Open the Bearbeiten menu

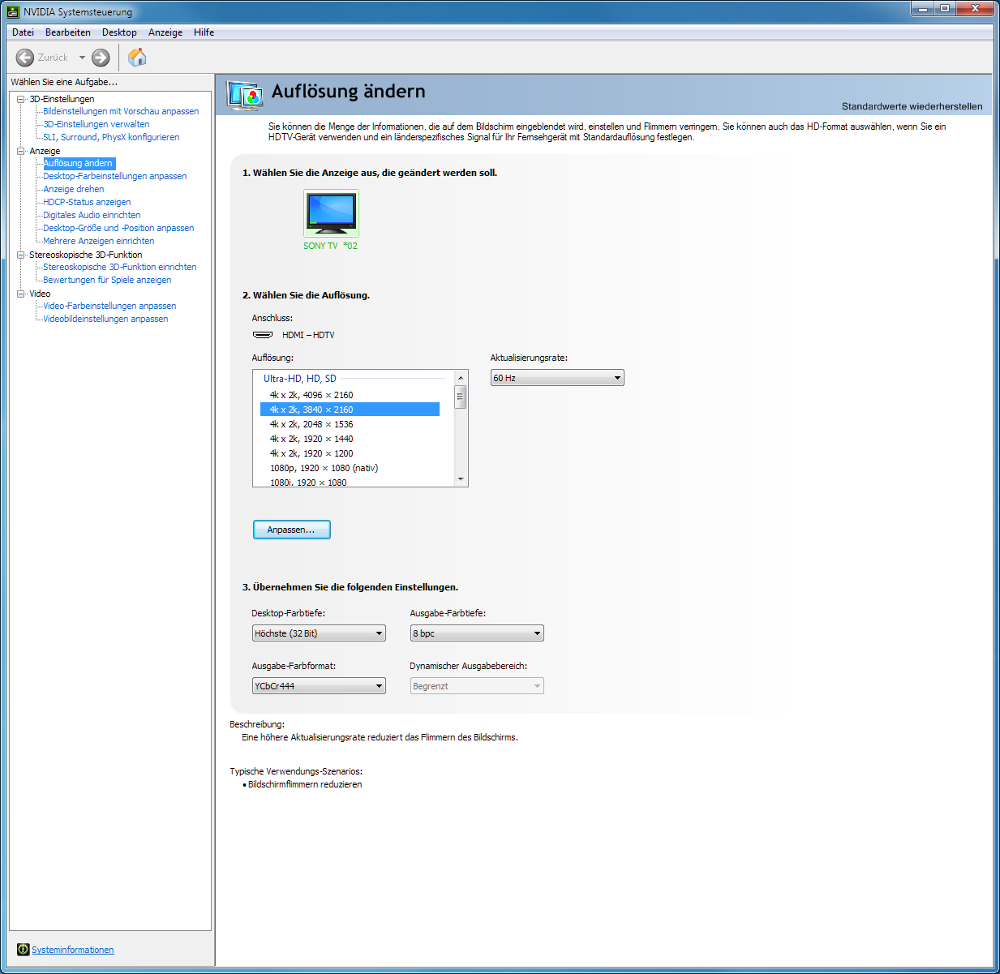pos(68,33)
